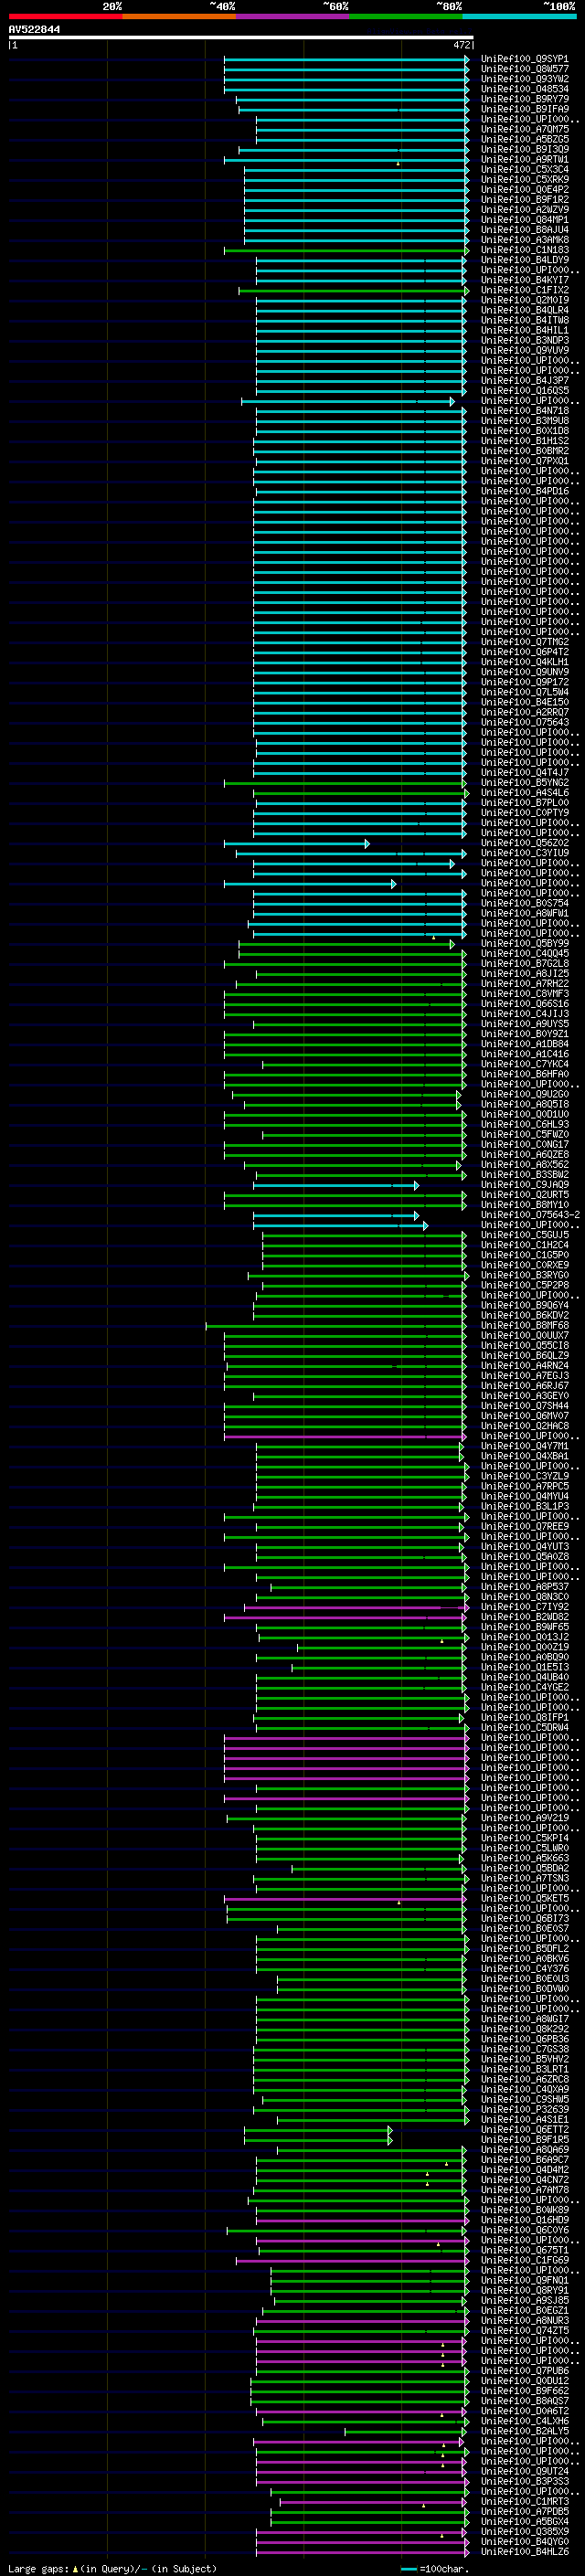Click the UniRef100_C1H2C4 label
This screenshot has width=585, height=2576.
tap(524, 1245)
